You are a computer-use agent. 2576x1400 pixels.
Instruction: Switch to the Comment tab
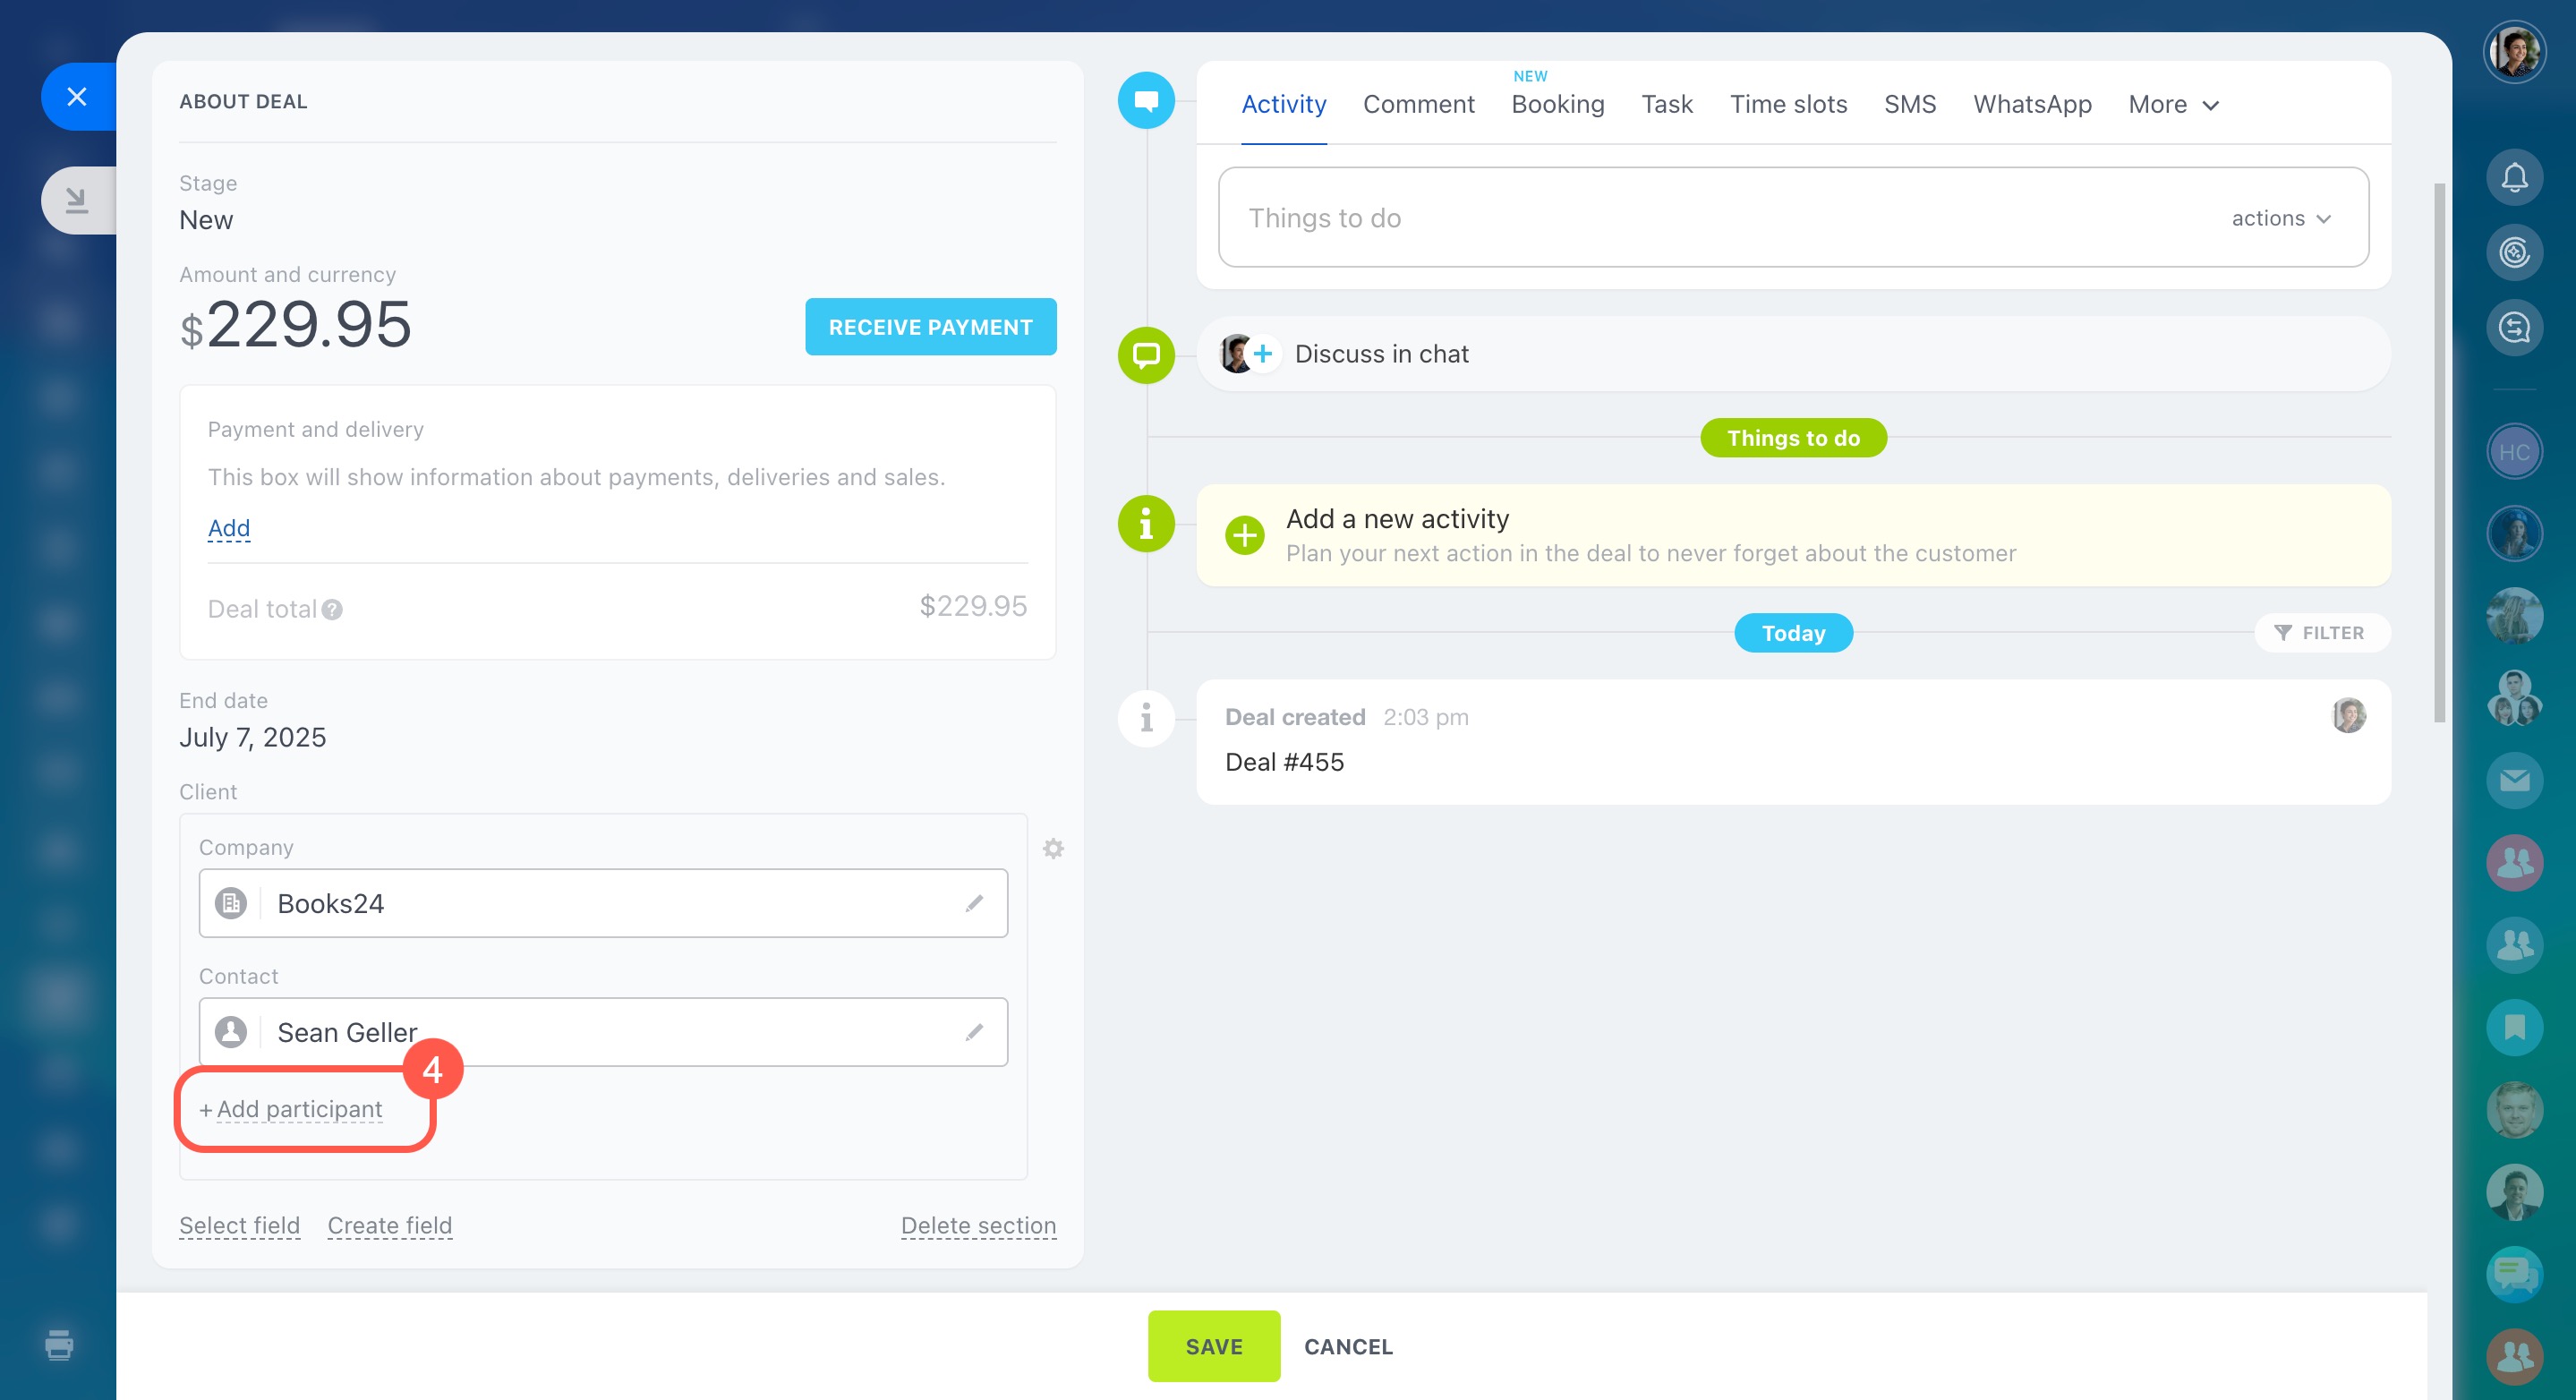[x=1418, y=104]
